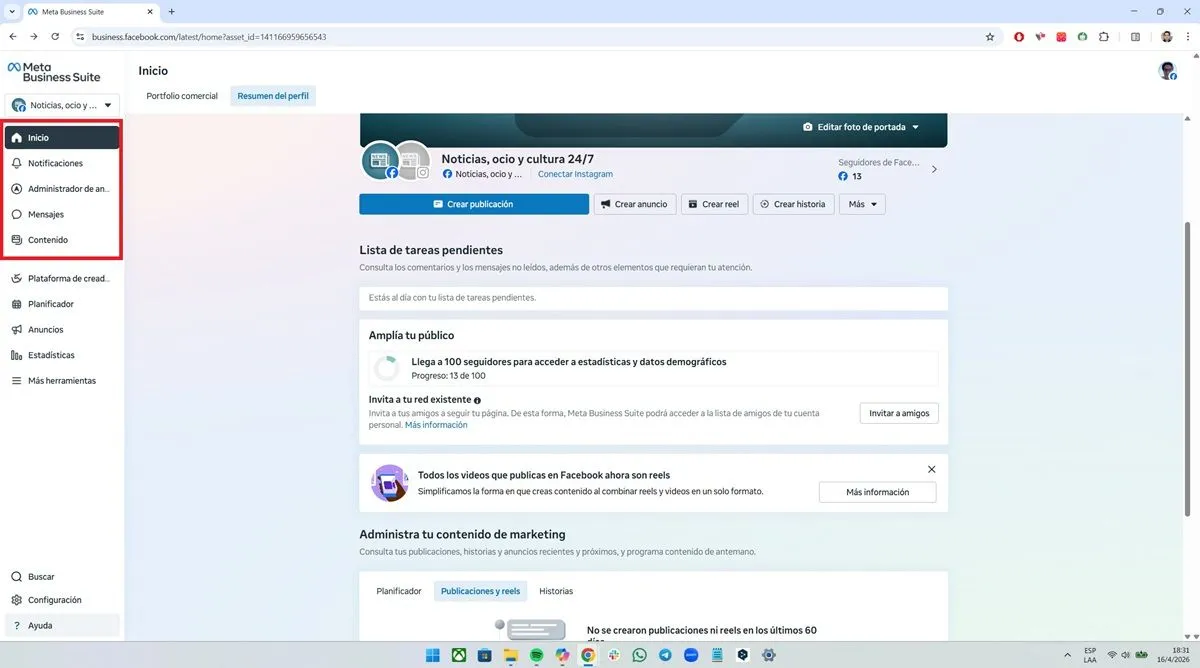Switch to the Portfolio comercial tab
This screenshot has width=1200, height=668.
[181, 95]
